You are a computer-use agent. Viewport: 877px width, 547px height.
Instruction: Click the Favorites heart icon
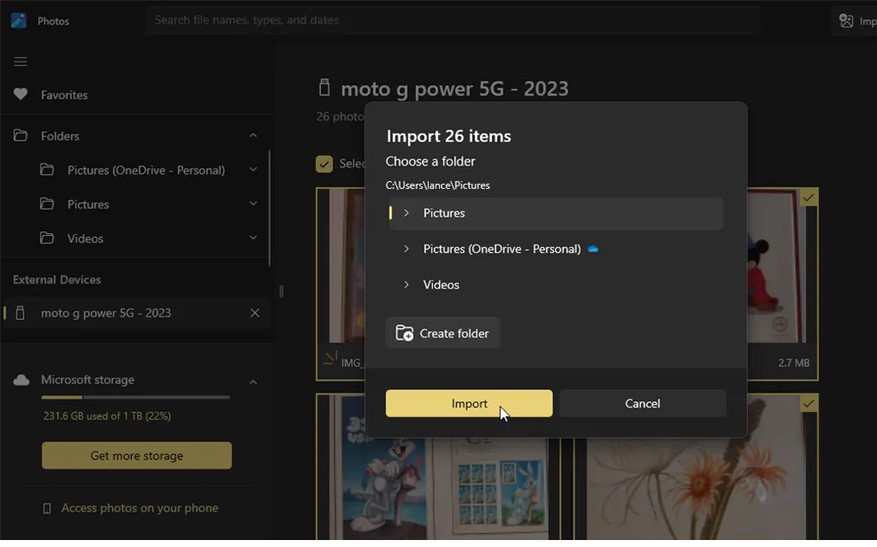tap(21, 95)
